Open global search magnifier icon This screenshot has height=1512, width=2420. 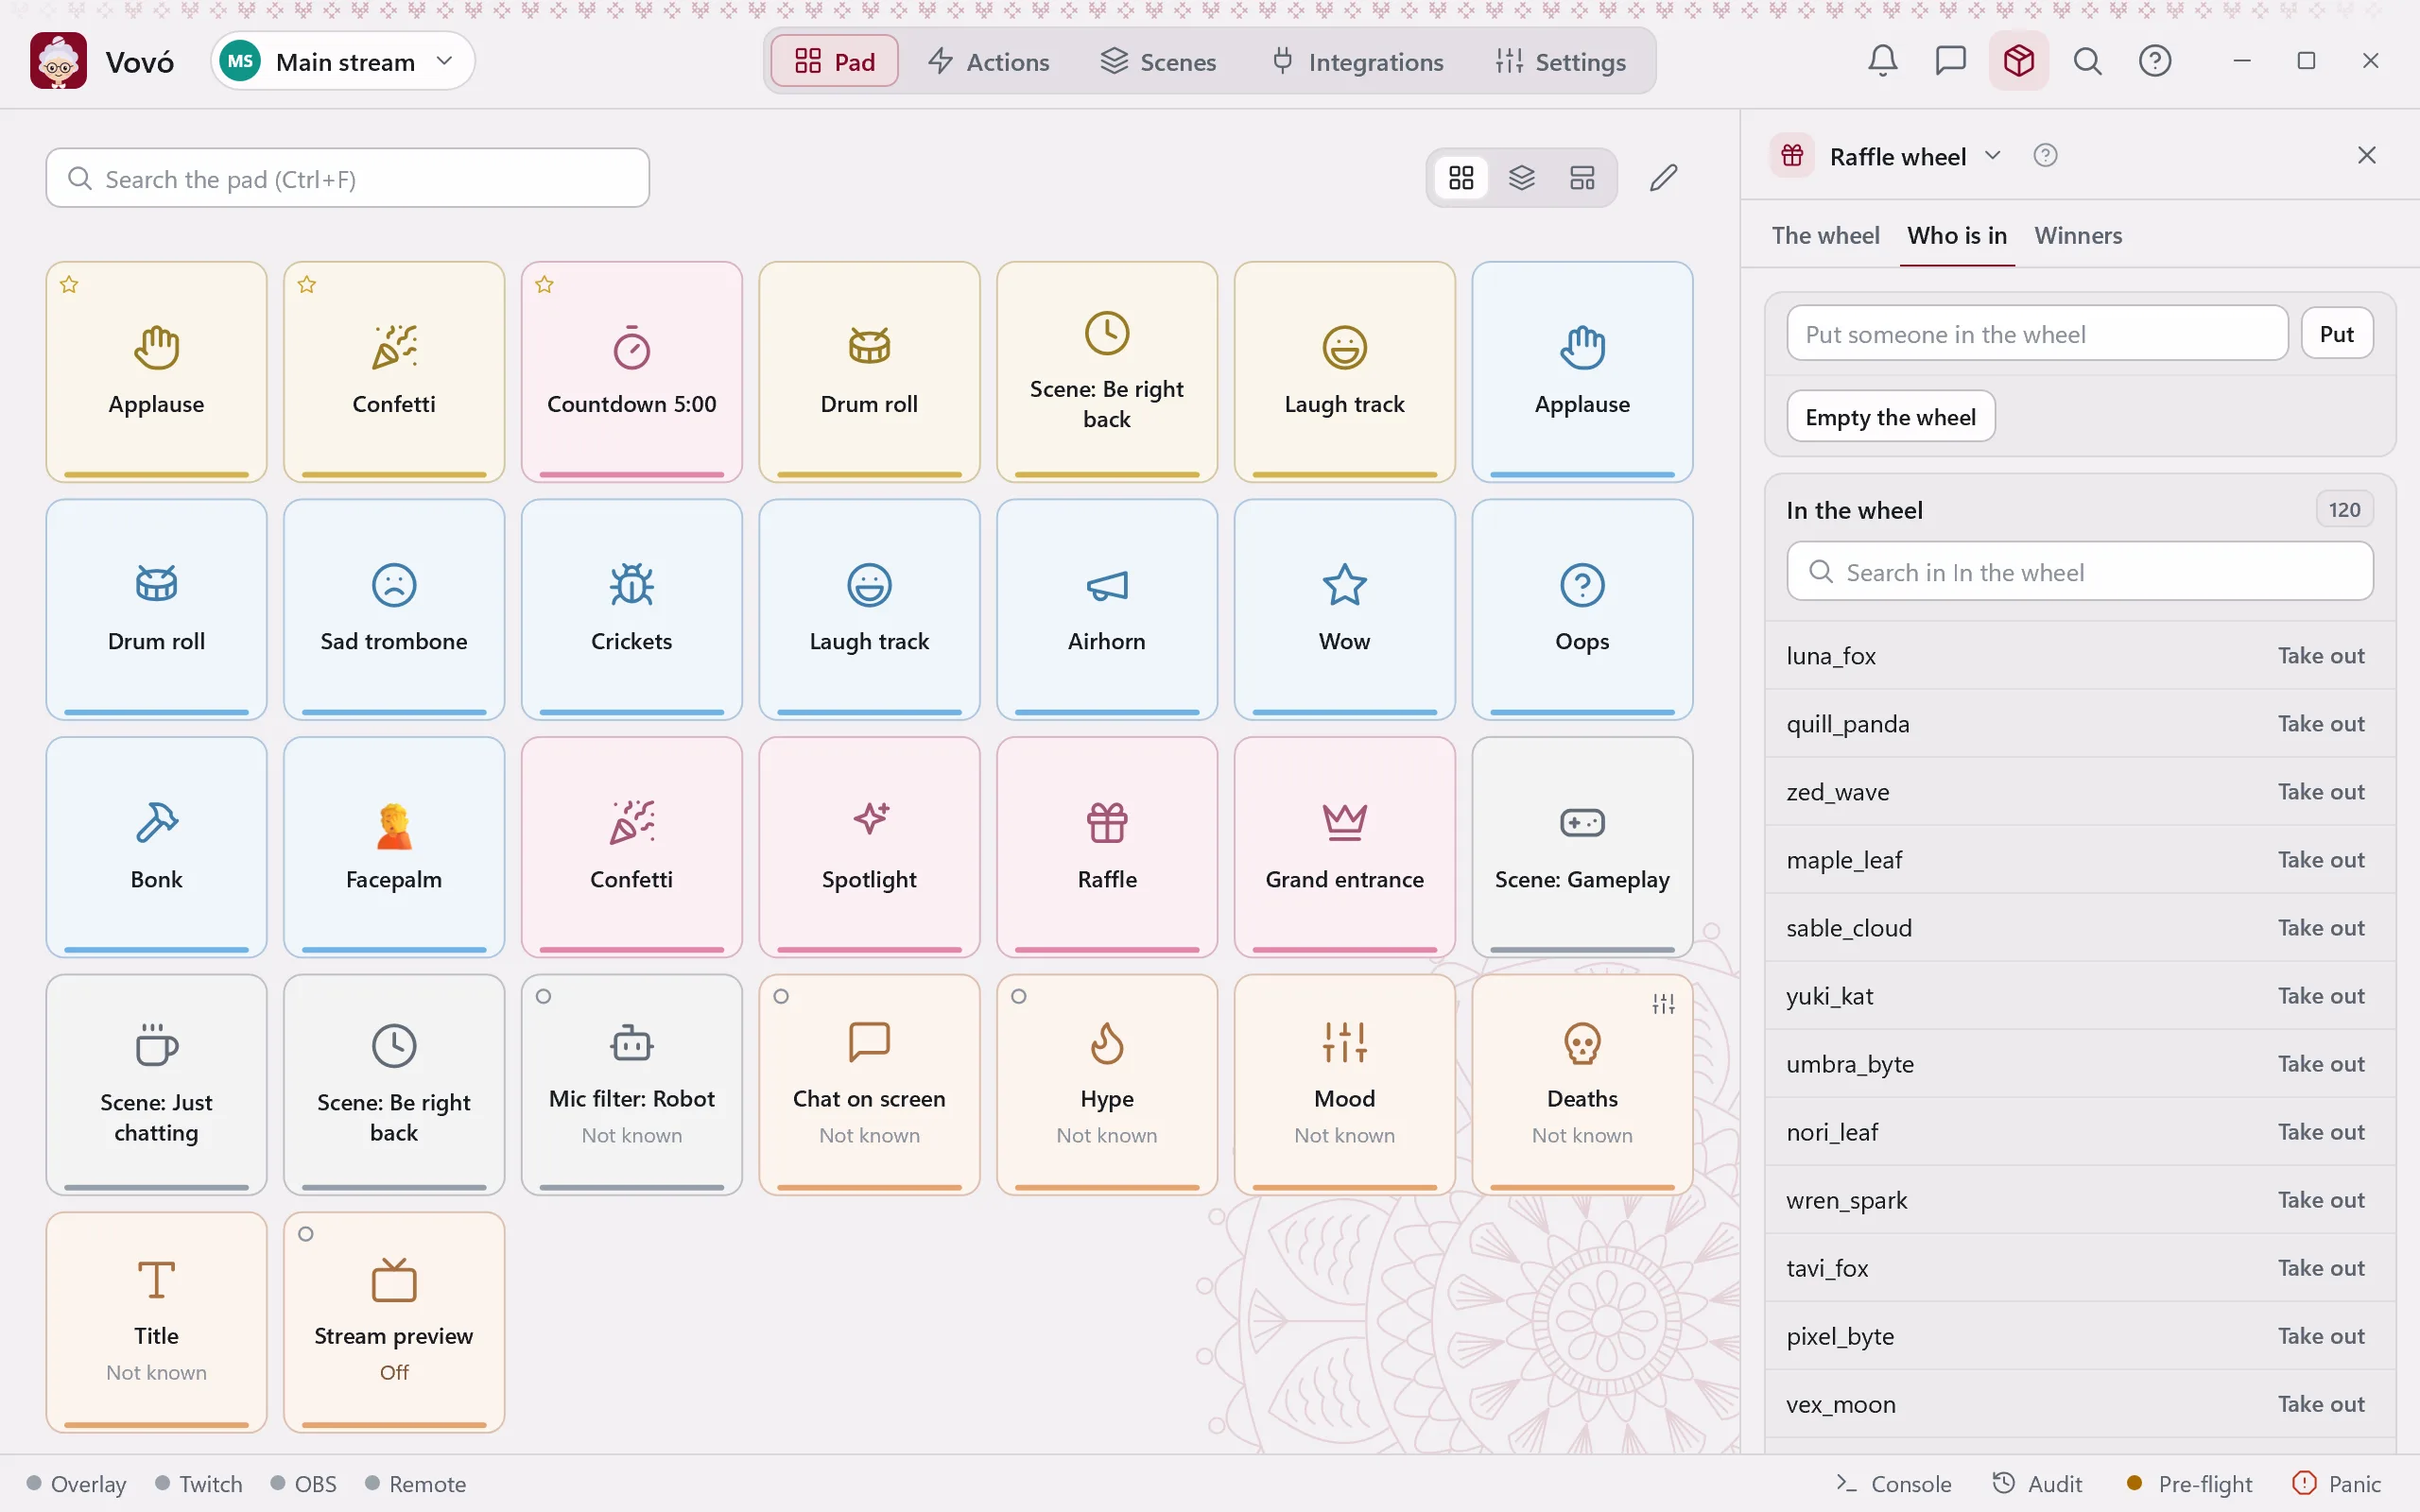(2086, 61)
